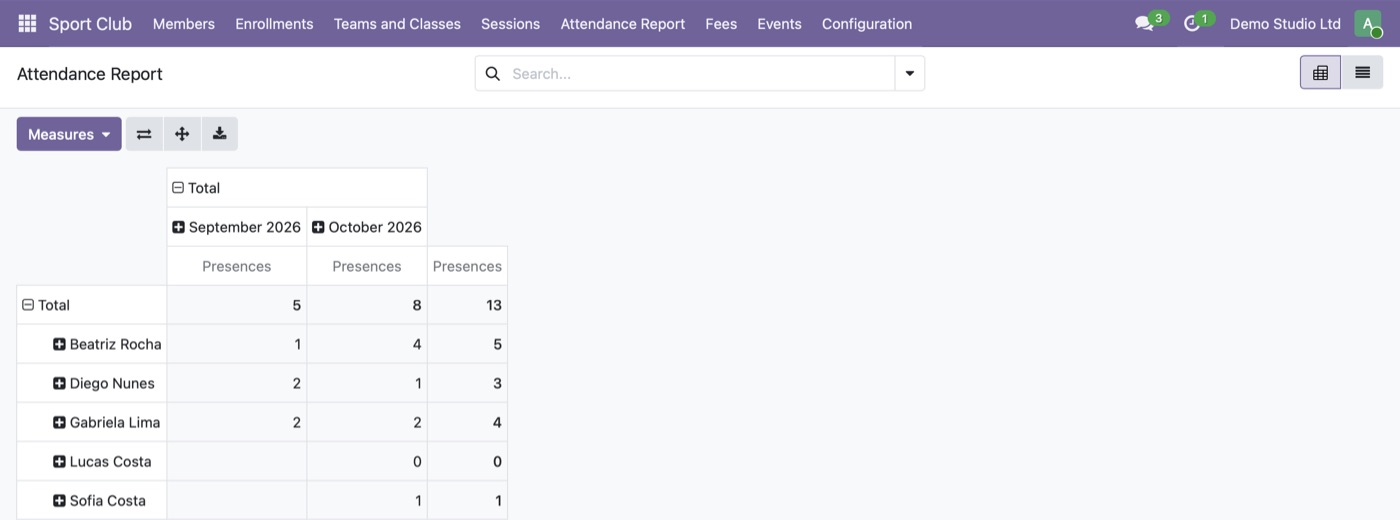Image resolution: width=1400 pixels, height=520 pixels.
Task: Open the activities clock icon
Action: click(1191, 23)
